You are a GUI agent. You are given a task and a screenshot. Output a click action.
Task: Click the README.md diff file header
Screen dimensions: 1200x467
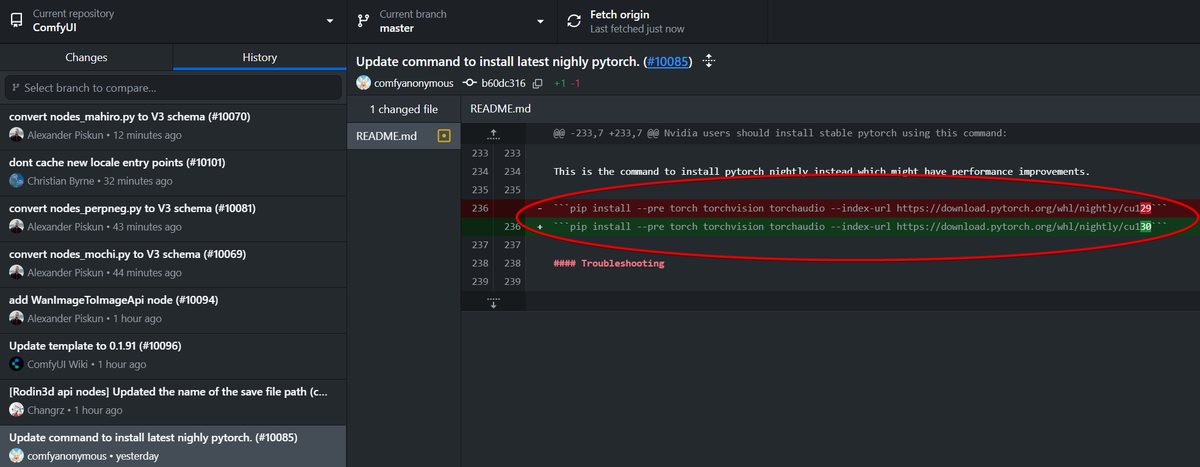tap(500, 108)
